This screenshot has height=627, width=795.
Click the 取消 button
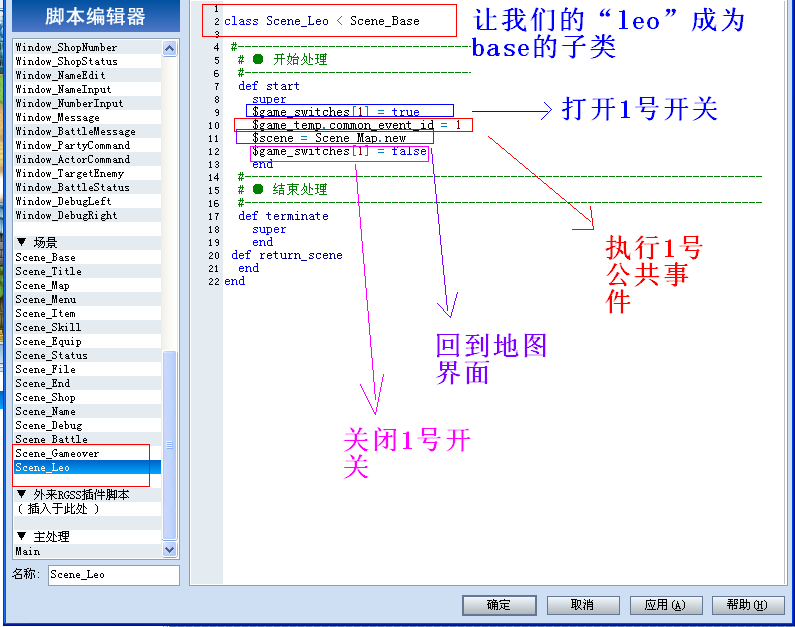click(x=583, y=605)
